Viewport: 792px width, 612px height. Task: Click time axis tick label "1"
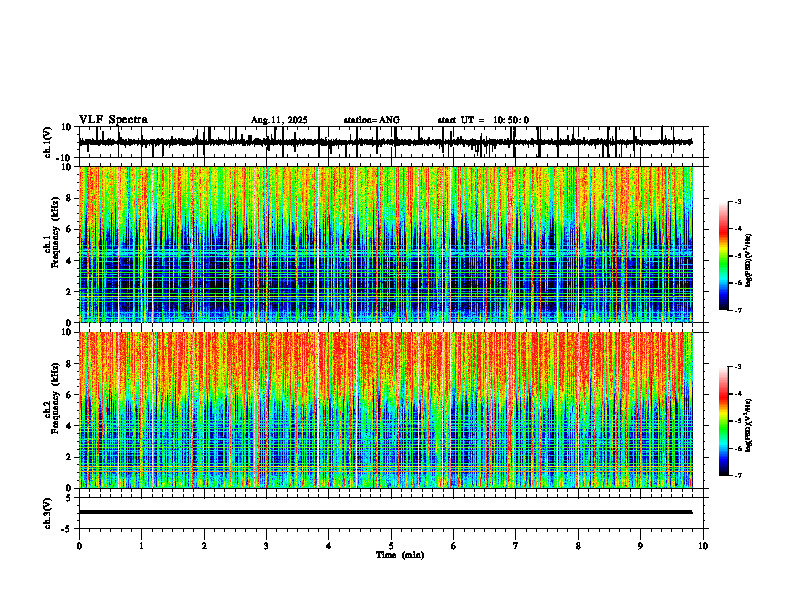click(141, 546)
